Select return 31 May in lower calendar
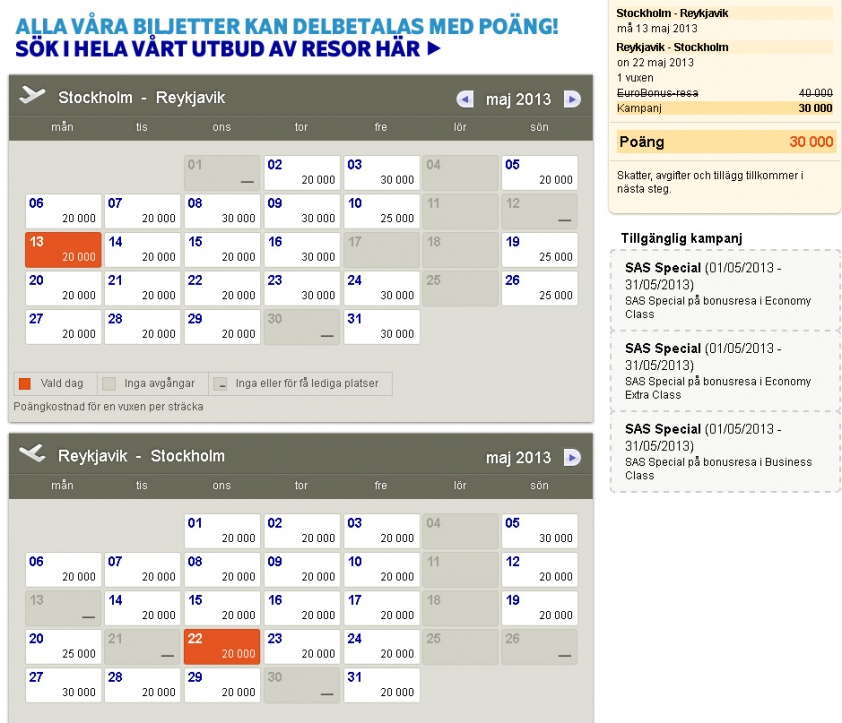 [x=381, y=685]
